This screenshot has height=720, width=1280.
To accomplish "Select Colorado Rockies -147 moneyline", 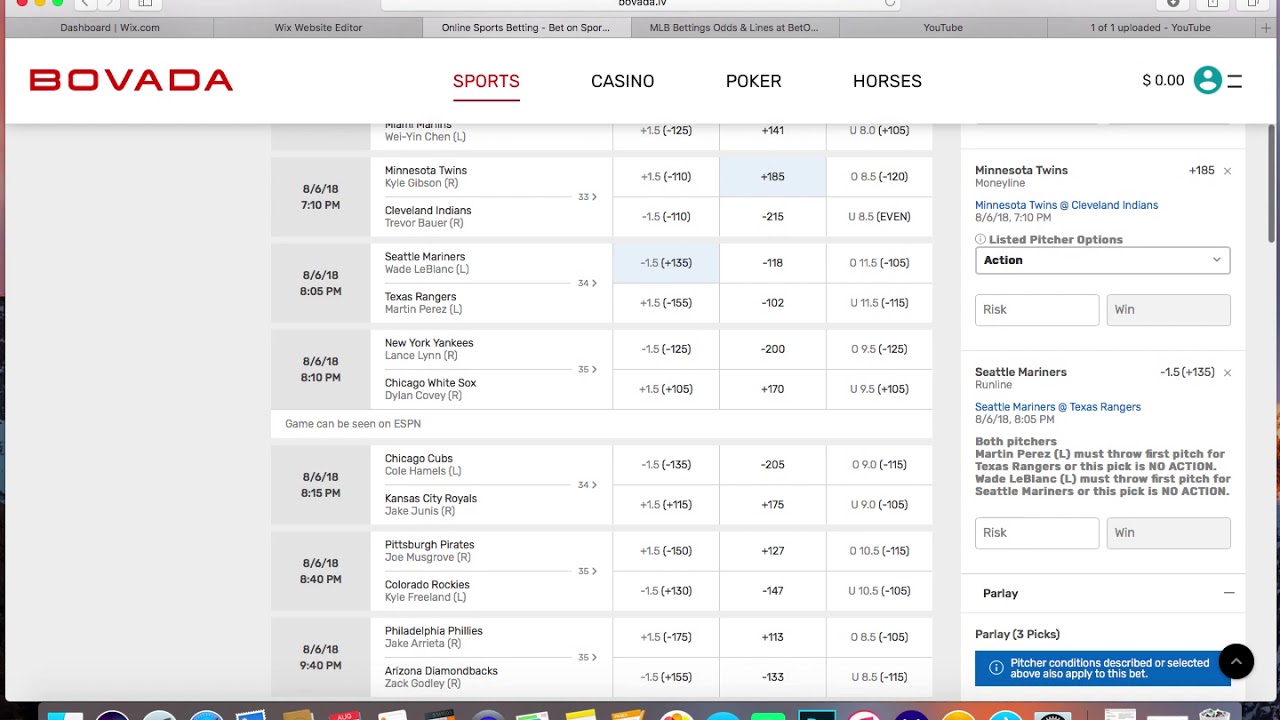I will (x=772, y=591).
